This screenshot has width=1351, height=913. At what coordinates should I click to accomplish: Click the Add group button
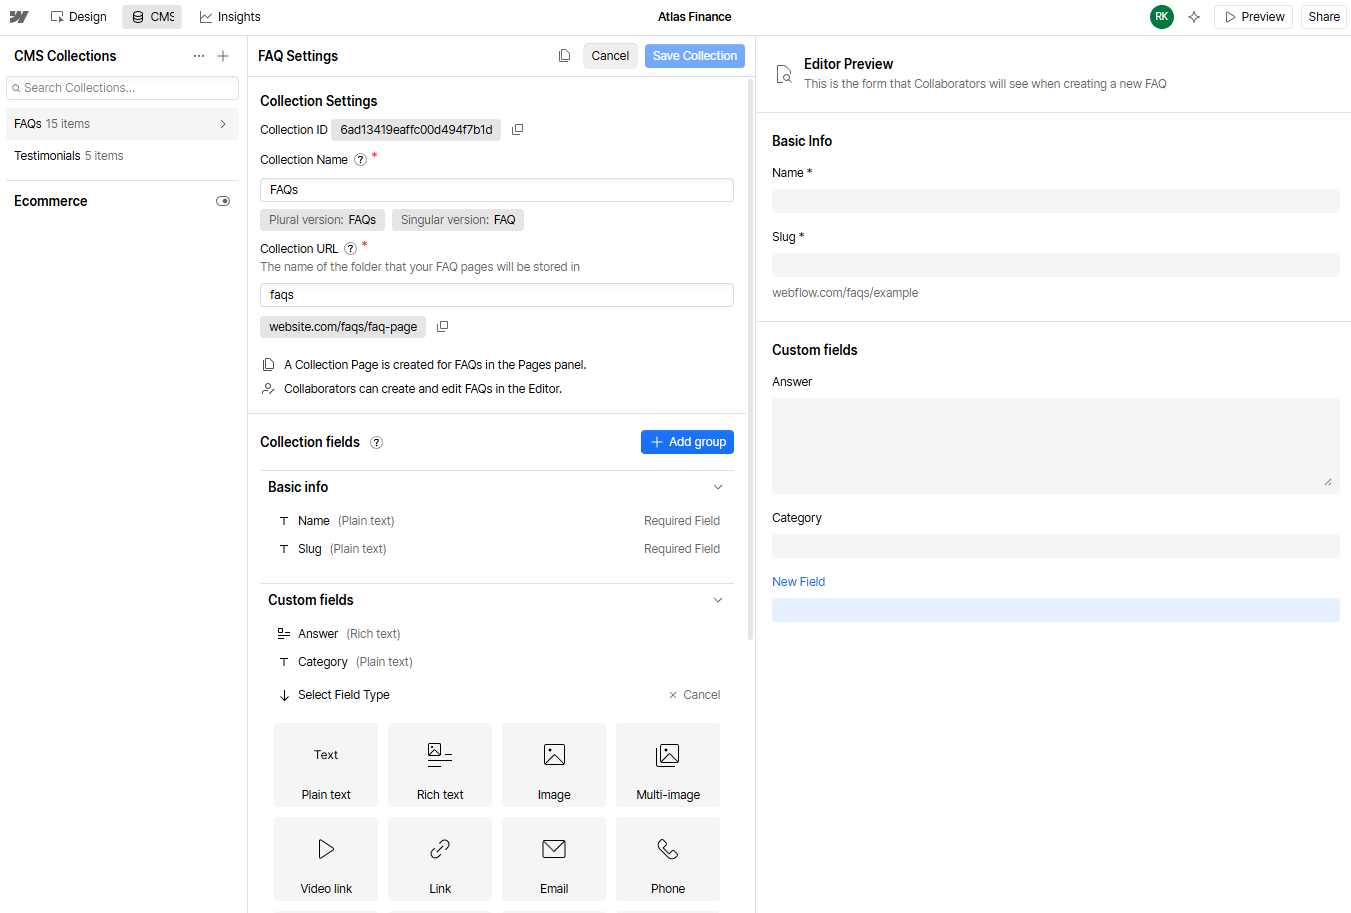[x=687, y=442]
